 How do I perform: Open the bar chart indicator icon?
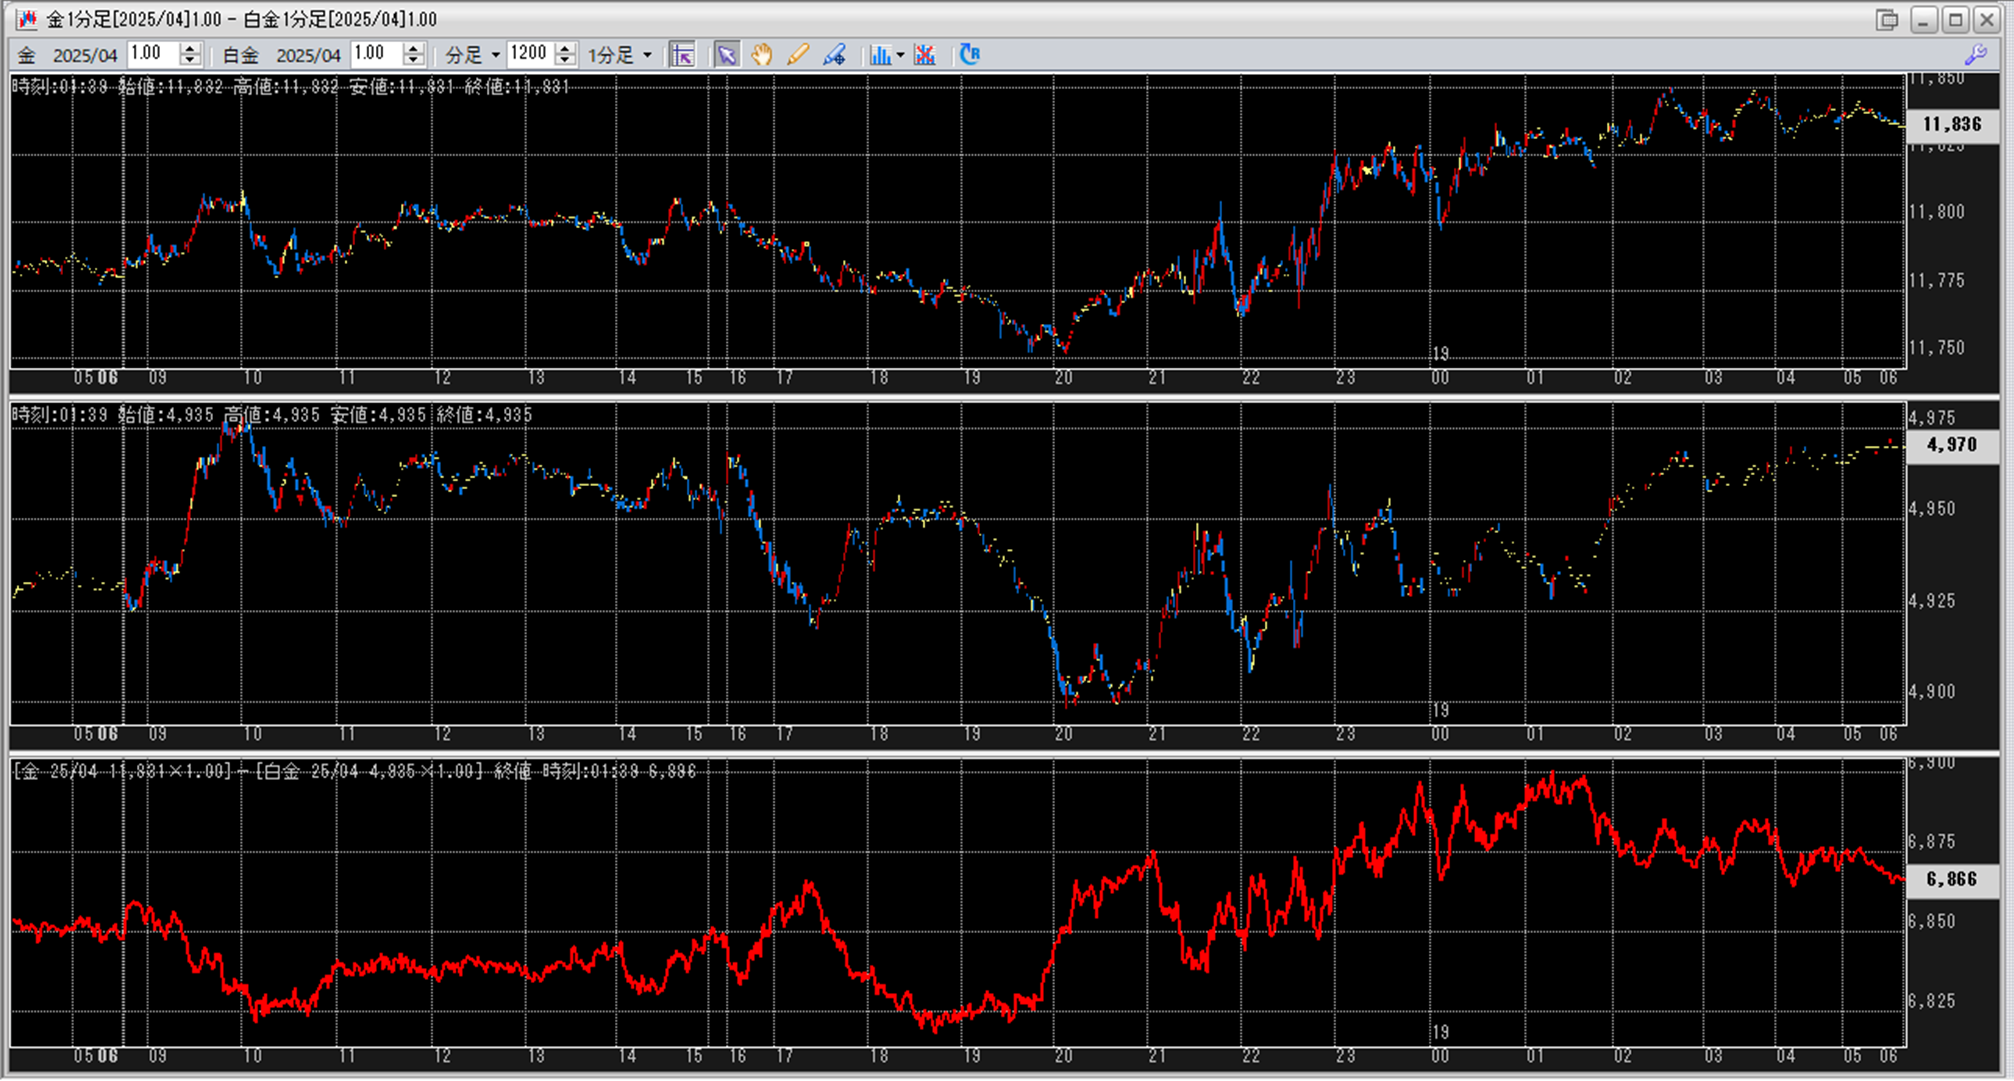click(x=879, y=55)
